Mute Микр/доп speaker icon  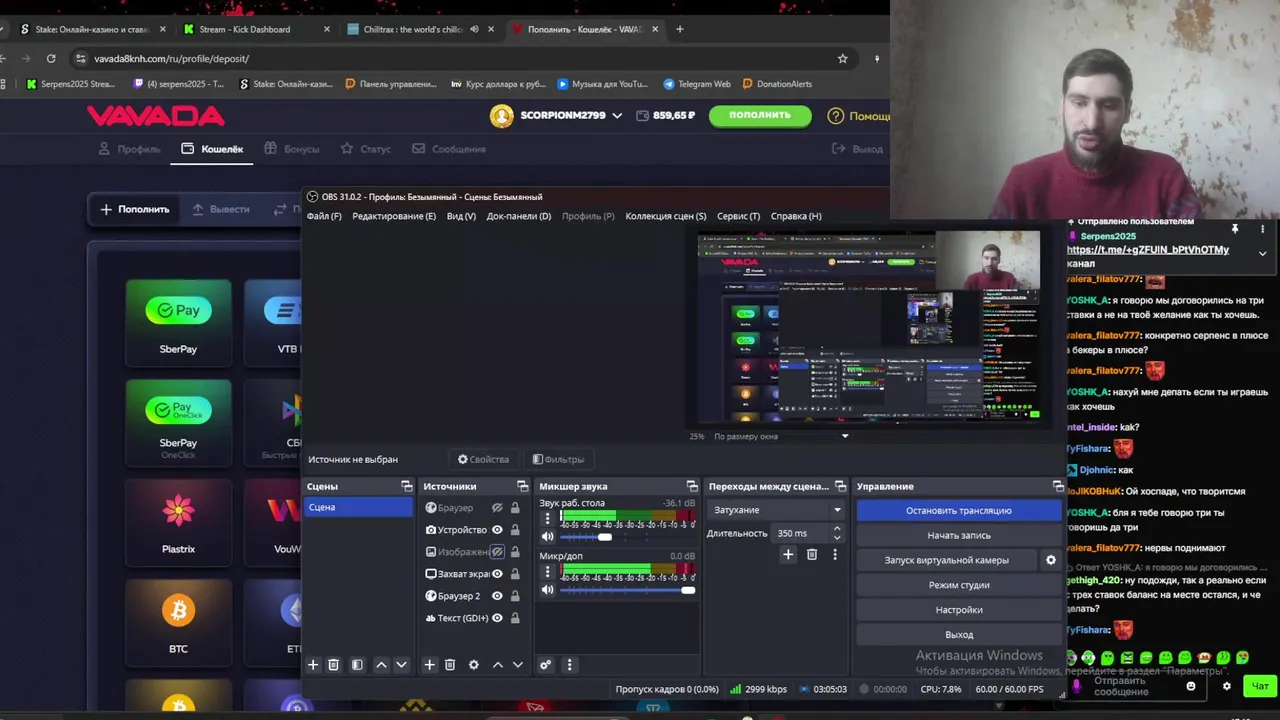click(547, 590)
